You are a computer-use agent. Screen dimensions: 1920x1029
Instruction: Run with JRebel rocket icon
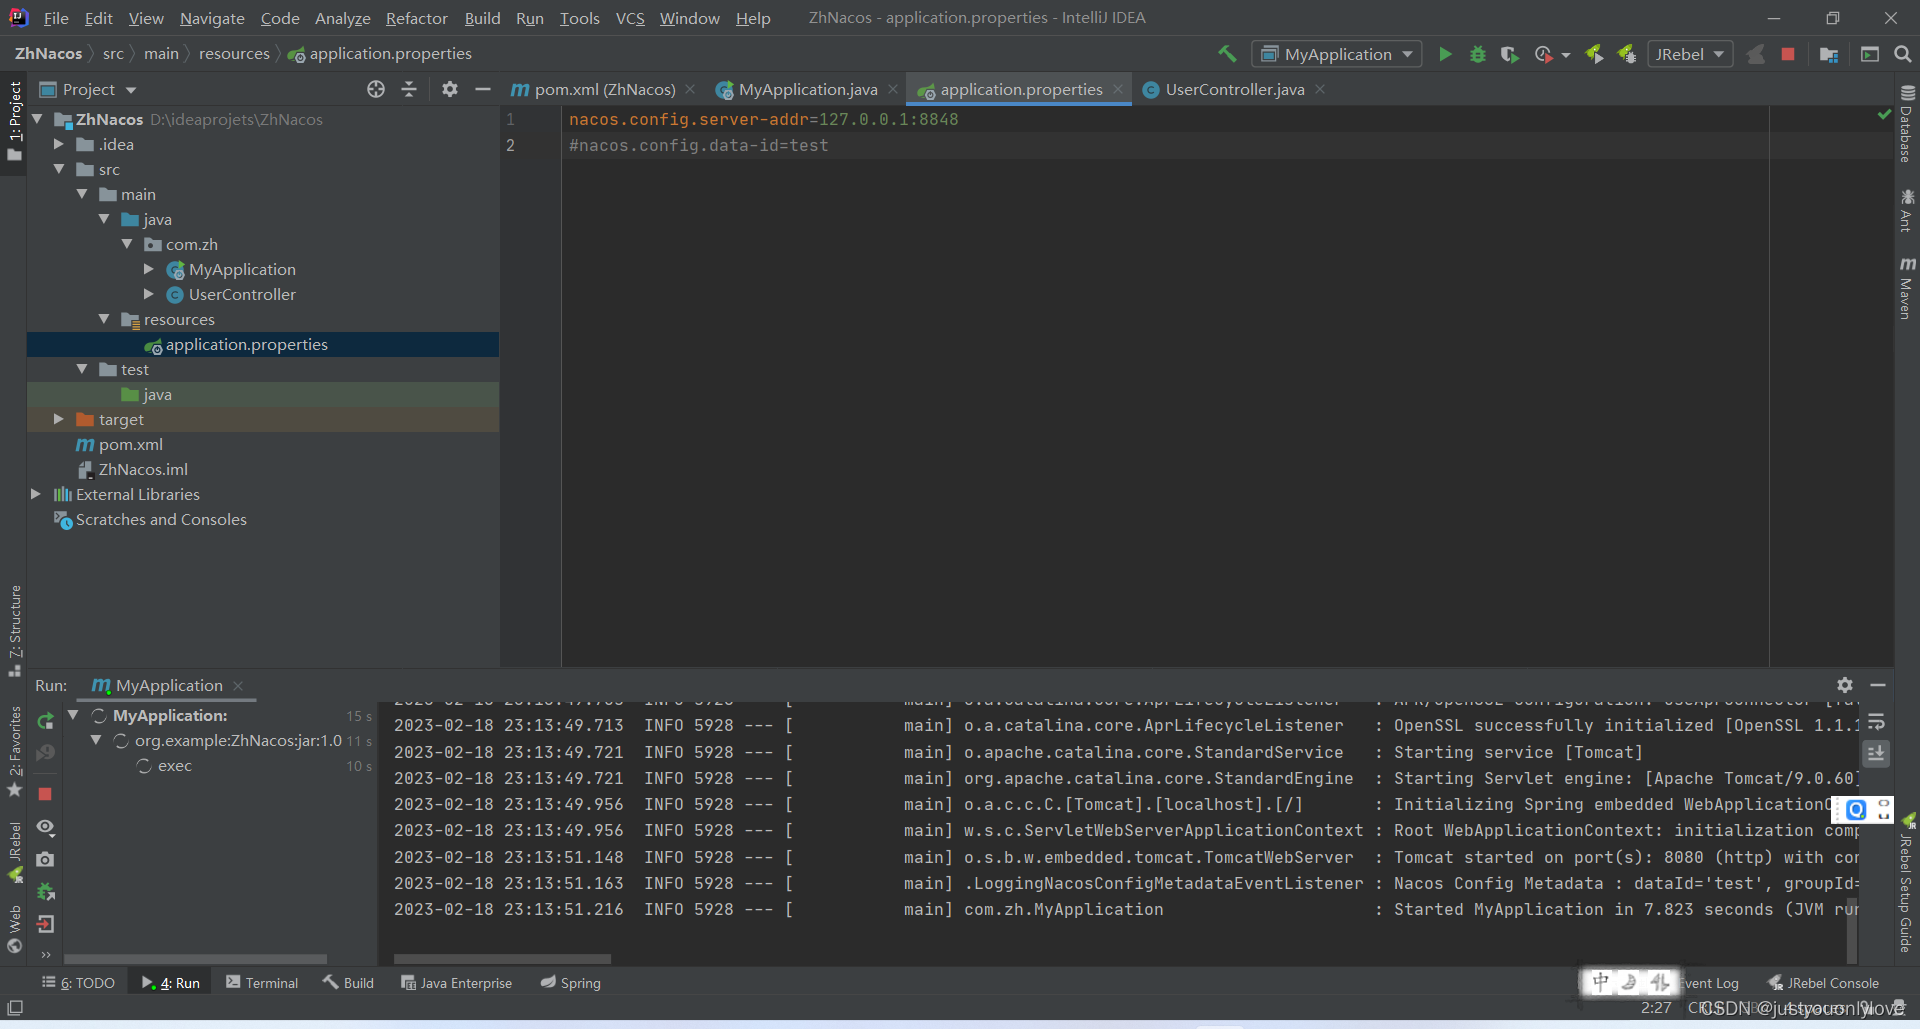point(1594,54)
